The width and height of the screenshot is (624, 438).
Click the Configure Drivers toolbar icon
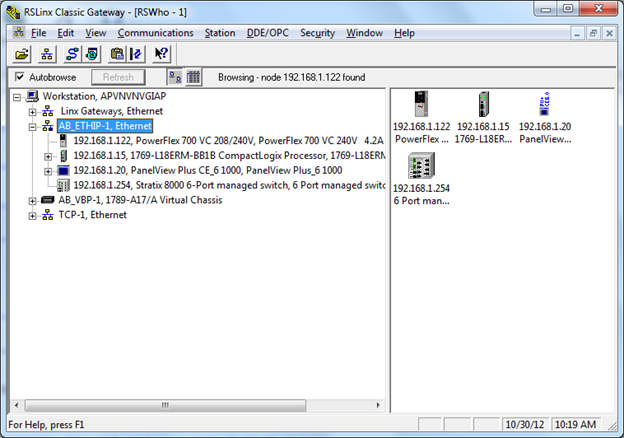[72, 54]
